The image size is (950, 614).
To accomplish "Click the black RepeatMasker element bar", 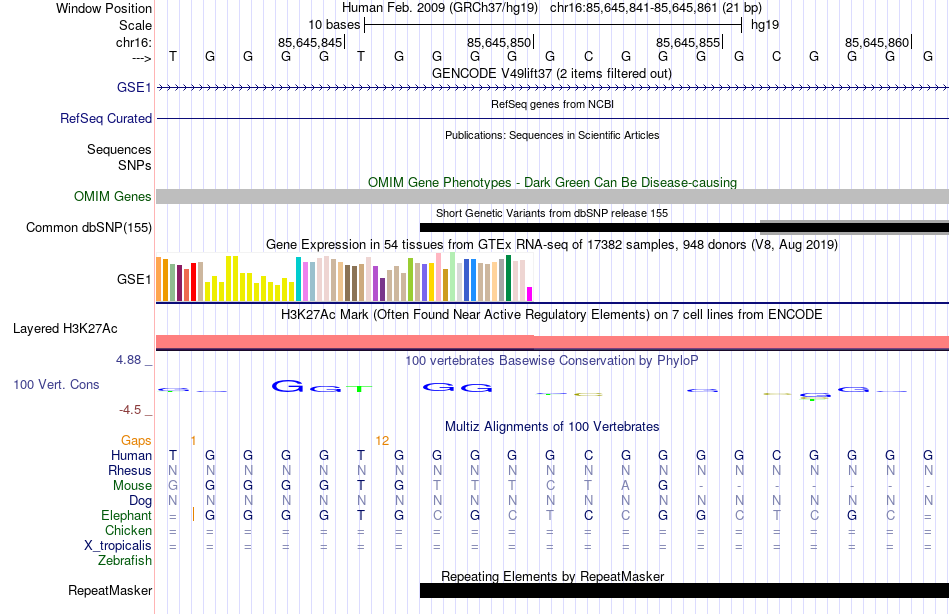I will coord(684,590).
